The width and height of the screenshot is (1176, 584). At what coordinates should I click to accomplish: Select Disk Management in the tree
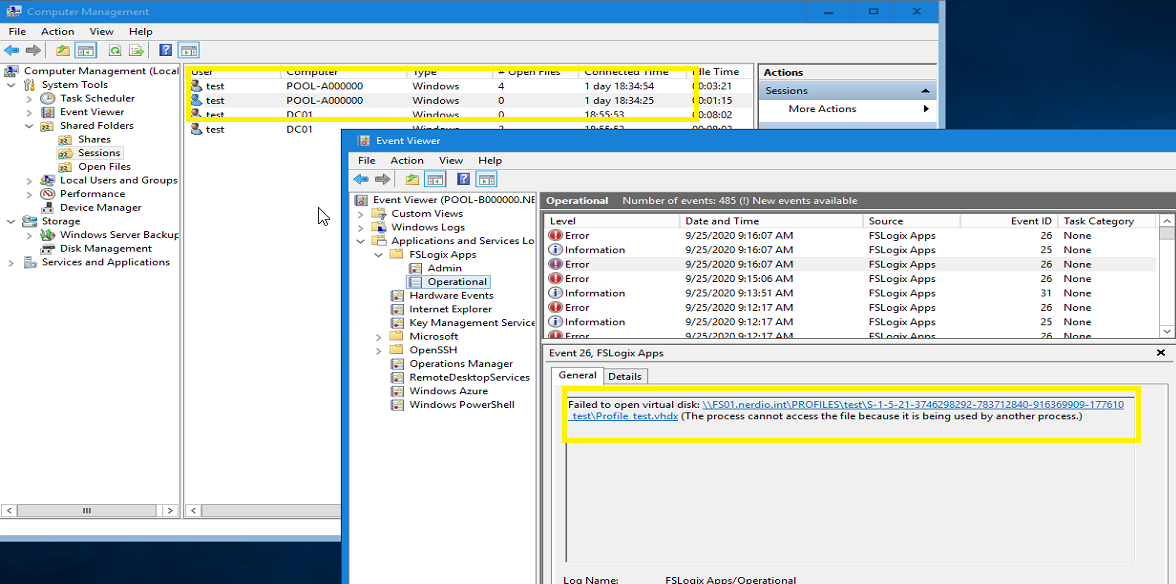click(106, 248)
